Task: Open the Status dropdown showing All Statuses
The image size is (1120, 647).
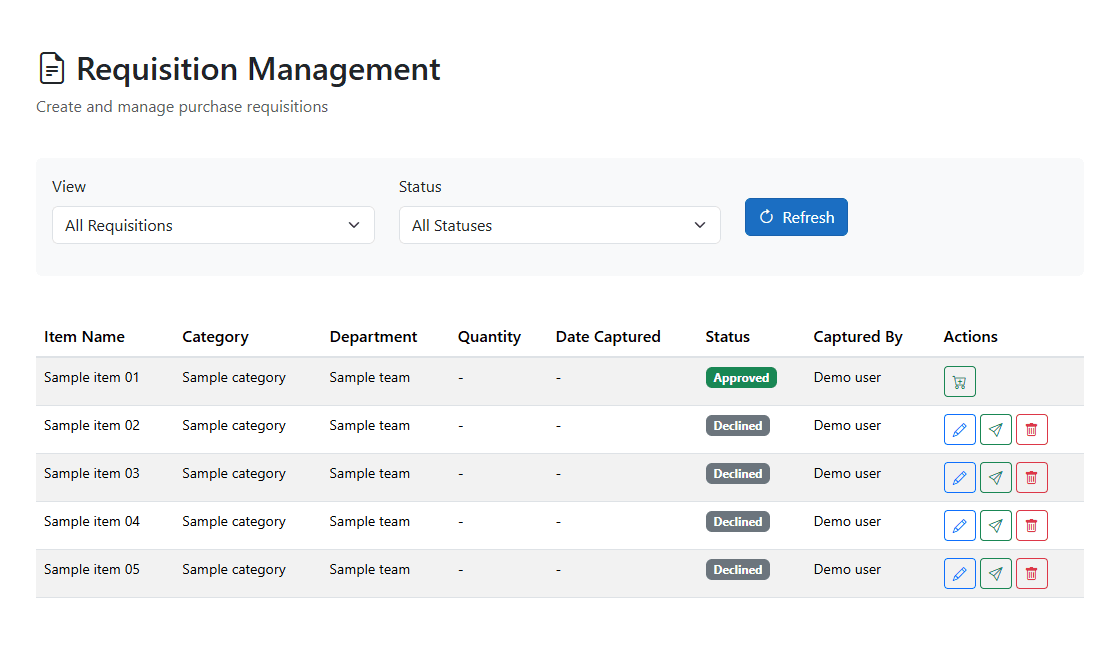Action: 559,225
